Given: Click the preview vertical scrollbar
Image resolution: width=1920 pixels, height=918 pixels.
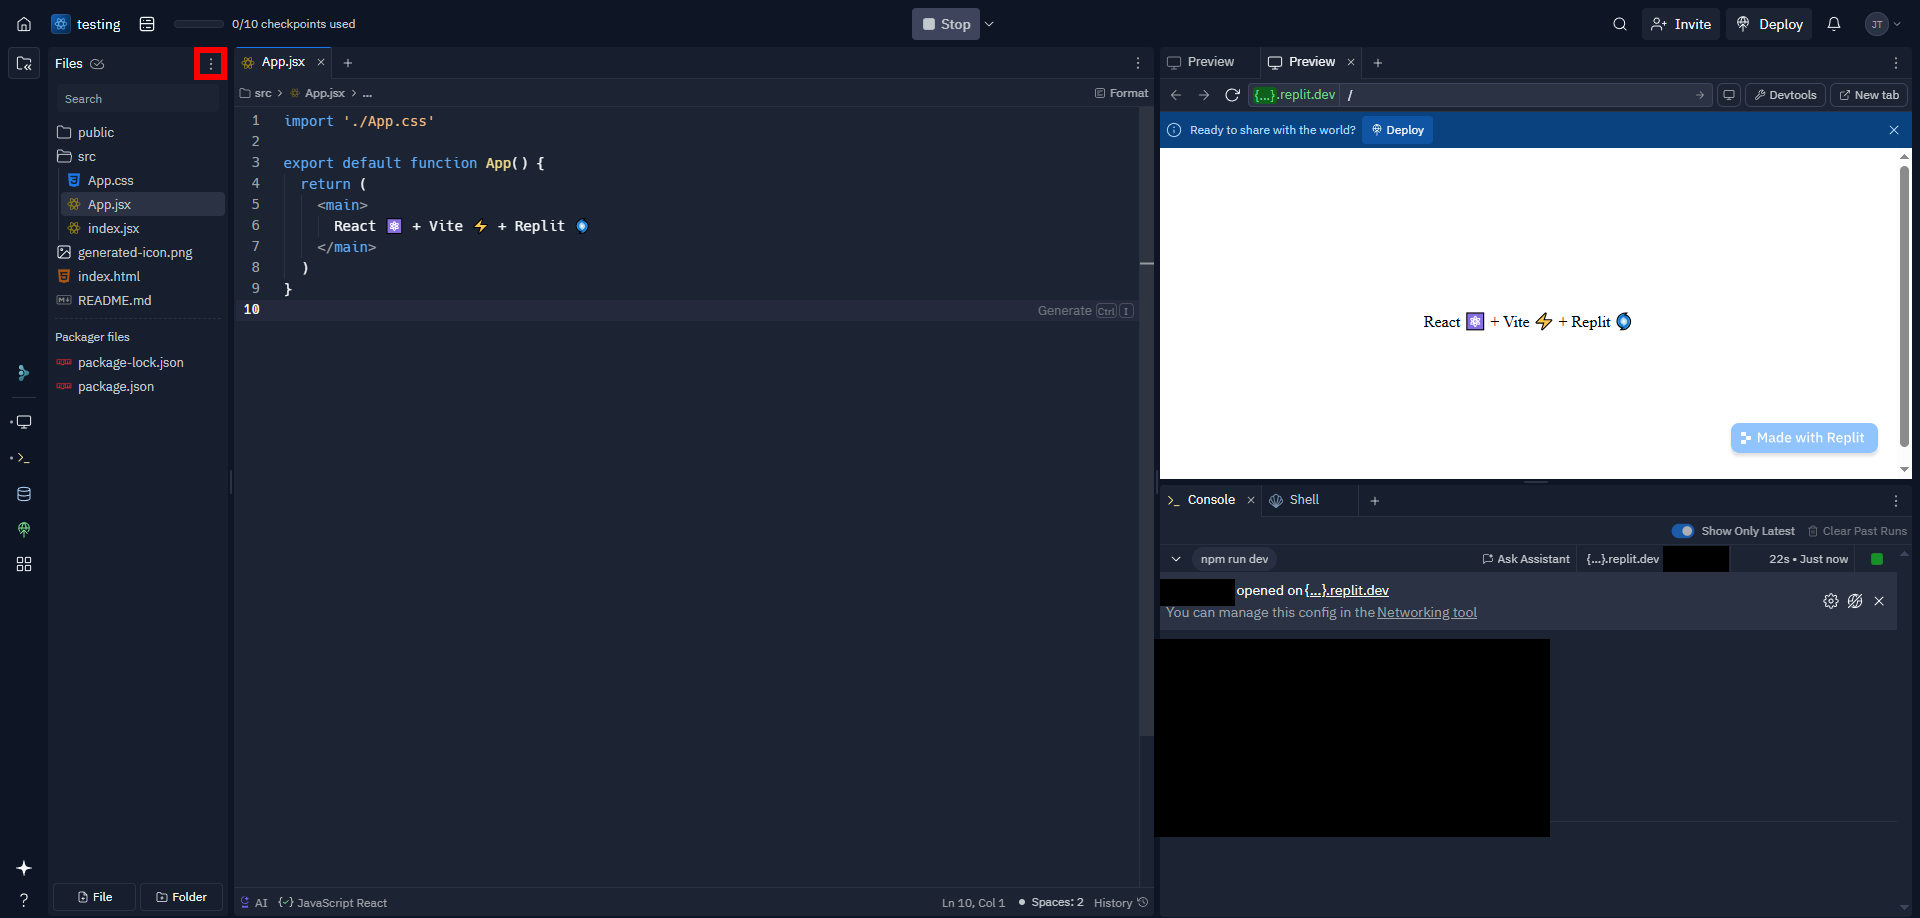Looking at the screenshot, I should point(1904,306).
